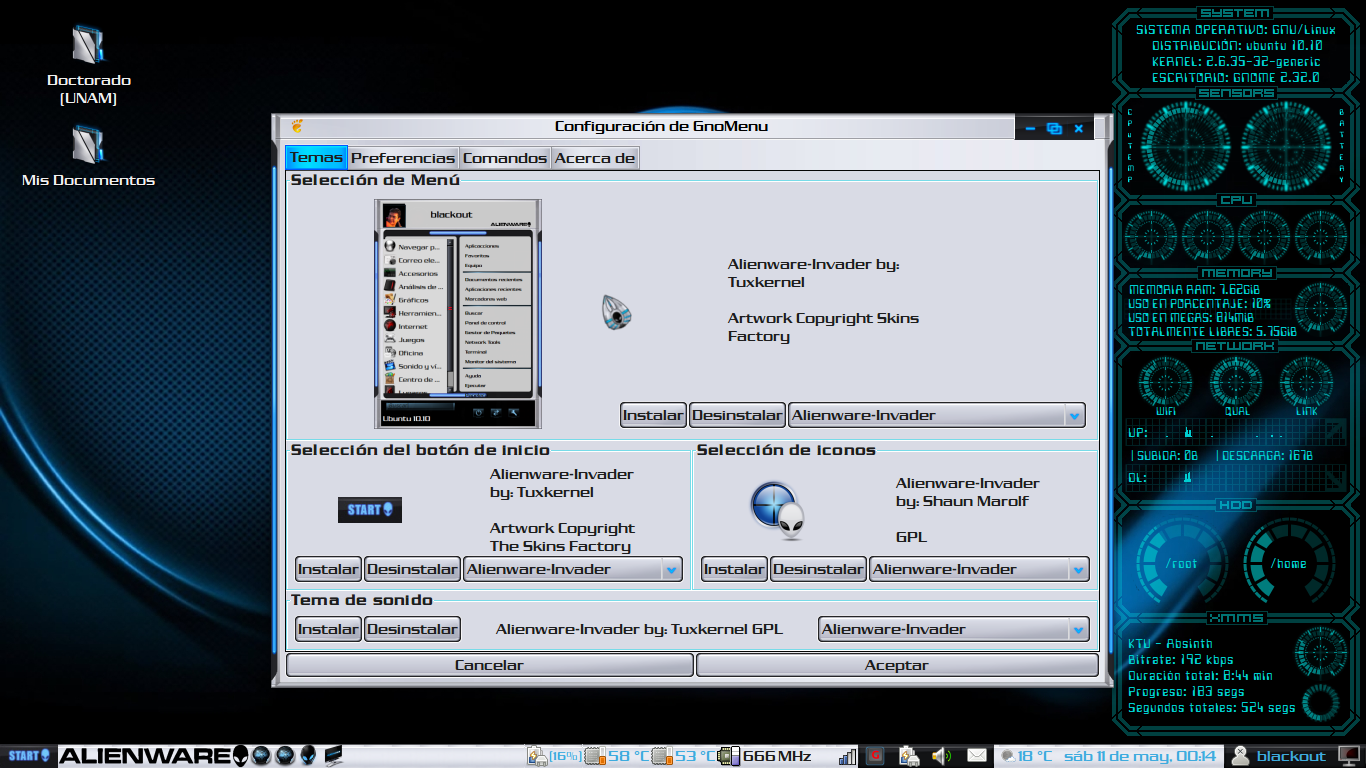The width and height of the screenshot is (1366, 768).
Task: Click Desinstalar under Selección de Menú
Action: pyautogui.click(x=737, y=415)
